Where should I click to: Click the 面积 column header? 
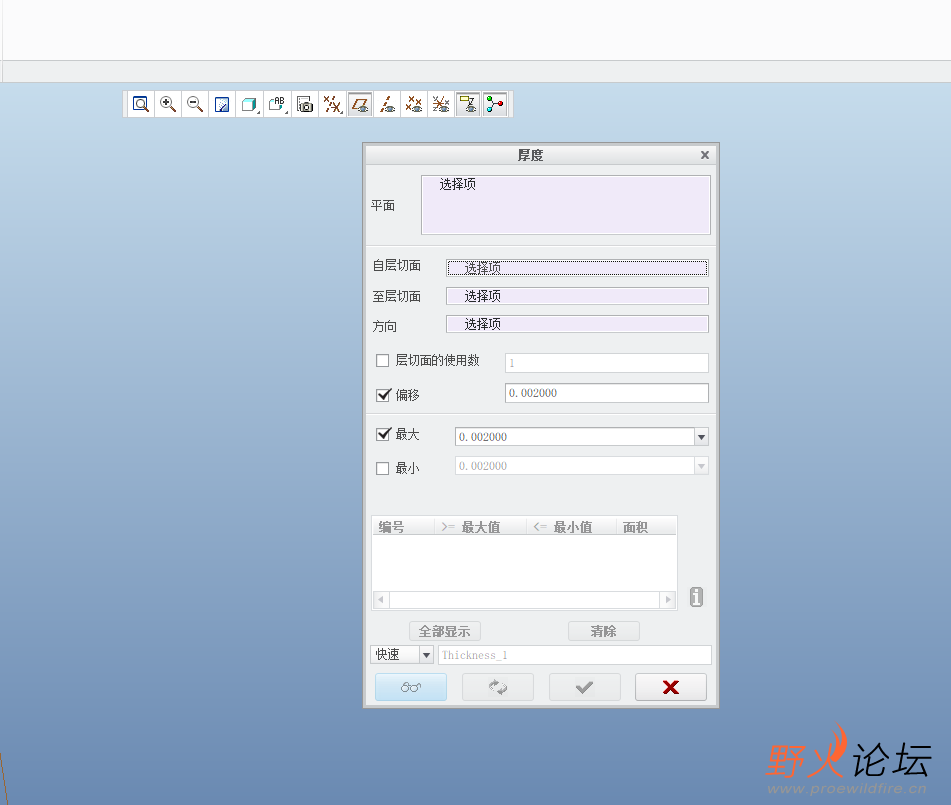[646, 527]
